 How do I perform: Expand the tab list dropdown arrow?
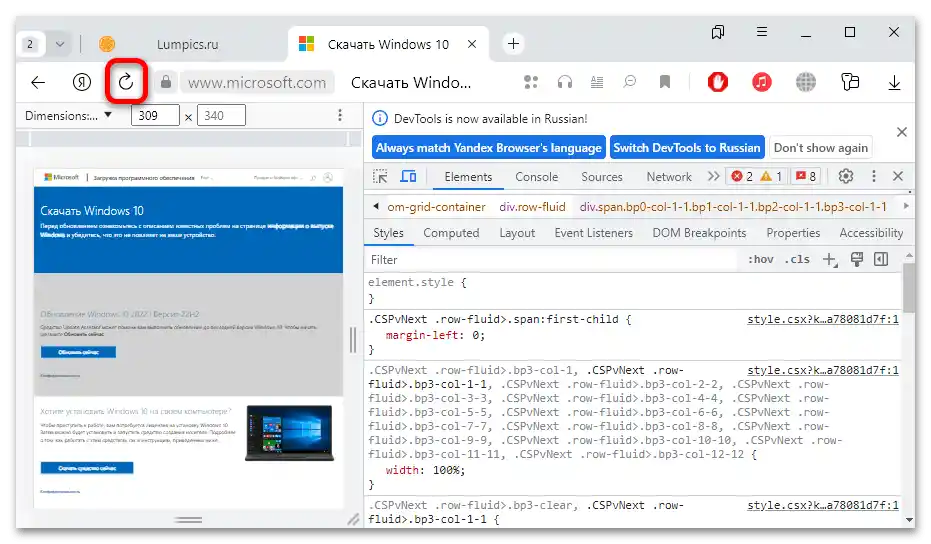tap(60, 44)
